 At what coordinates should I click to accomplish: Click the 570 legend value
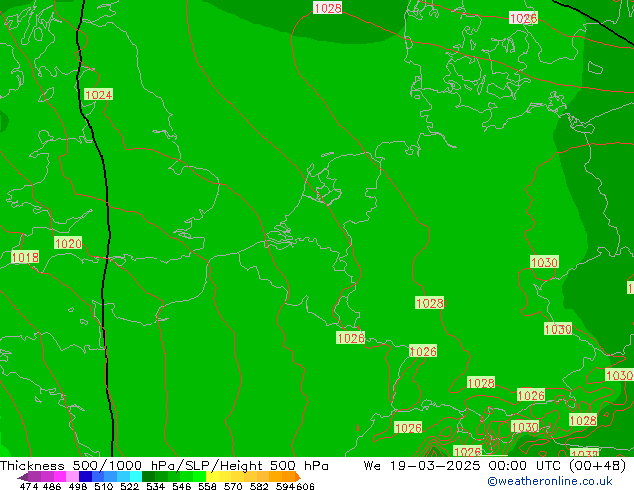pyautogui.click(x=233, y=486)
